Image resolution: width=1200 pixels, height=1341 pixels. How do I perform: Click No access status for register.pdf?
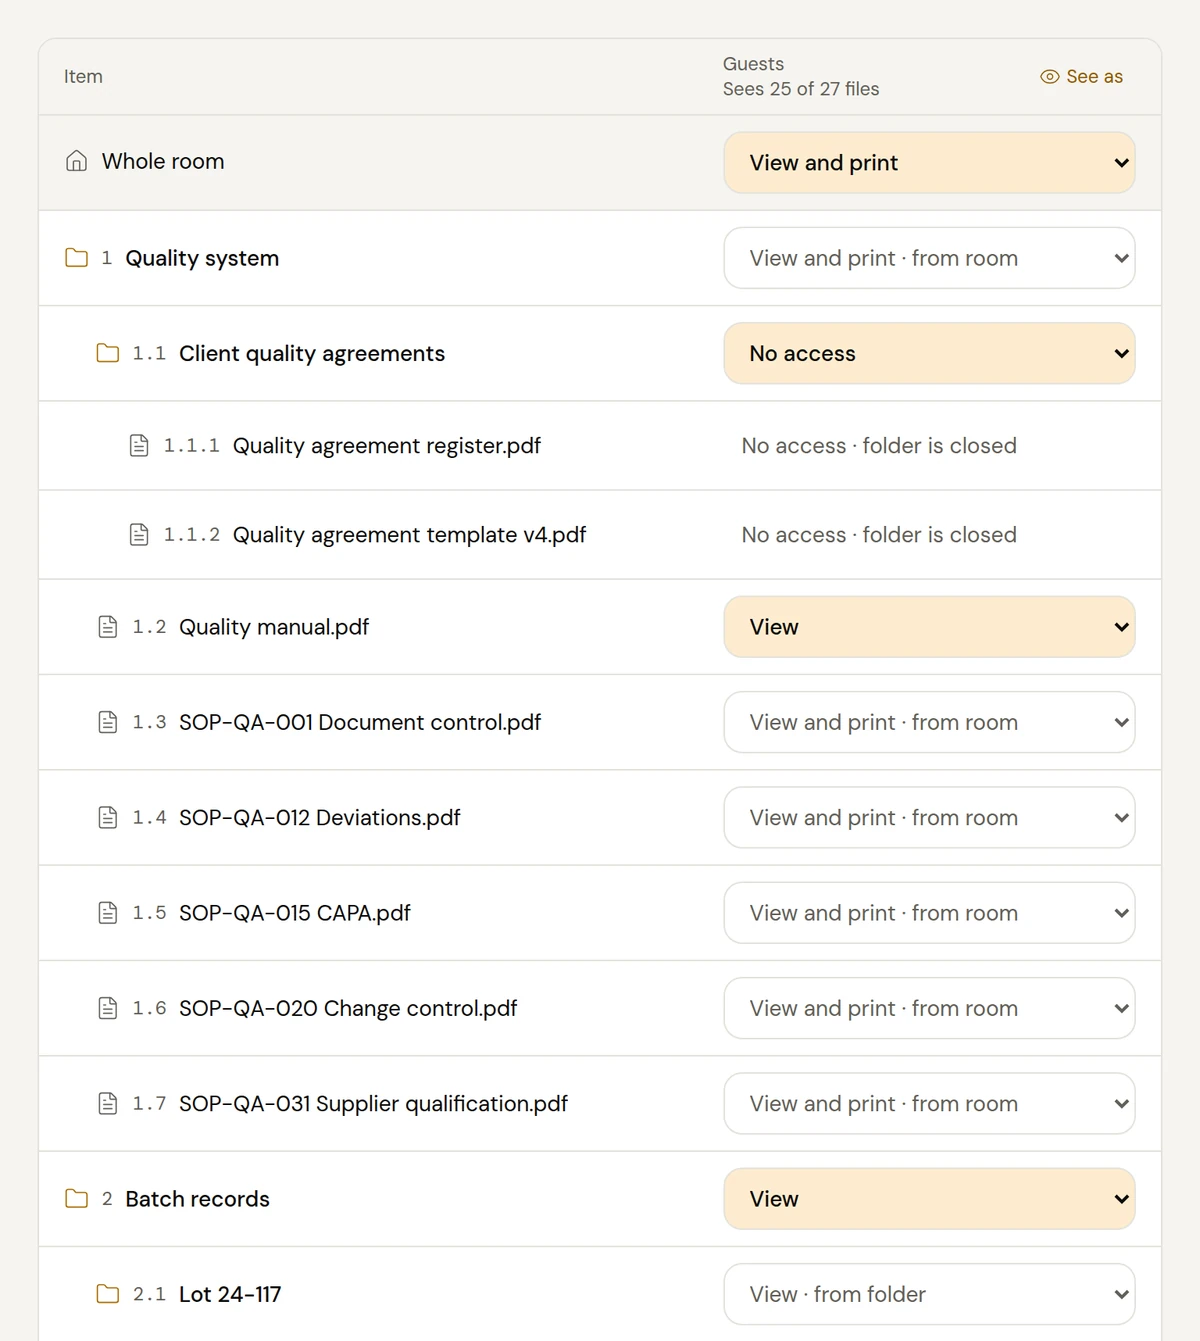coord(879,445)
